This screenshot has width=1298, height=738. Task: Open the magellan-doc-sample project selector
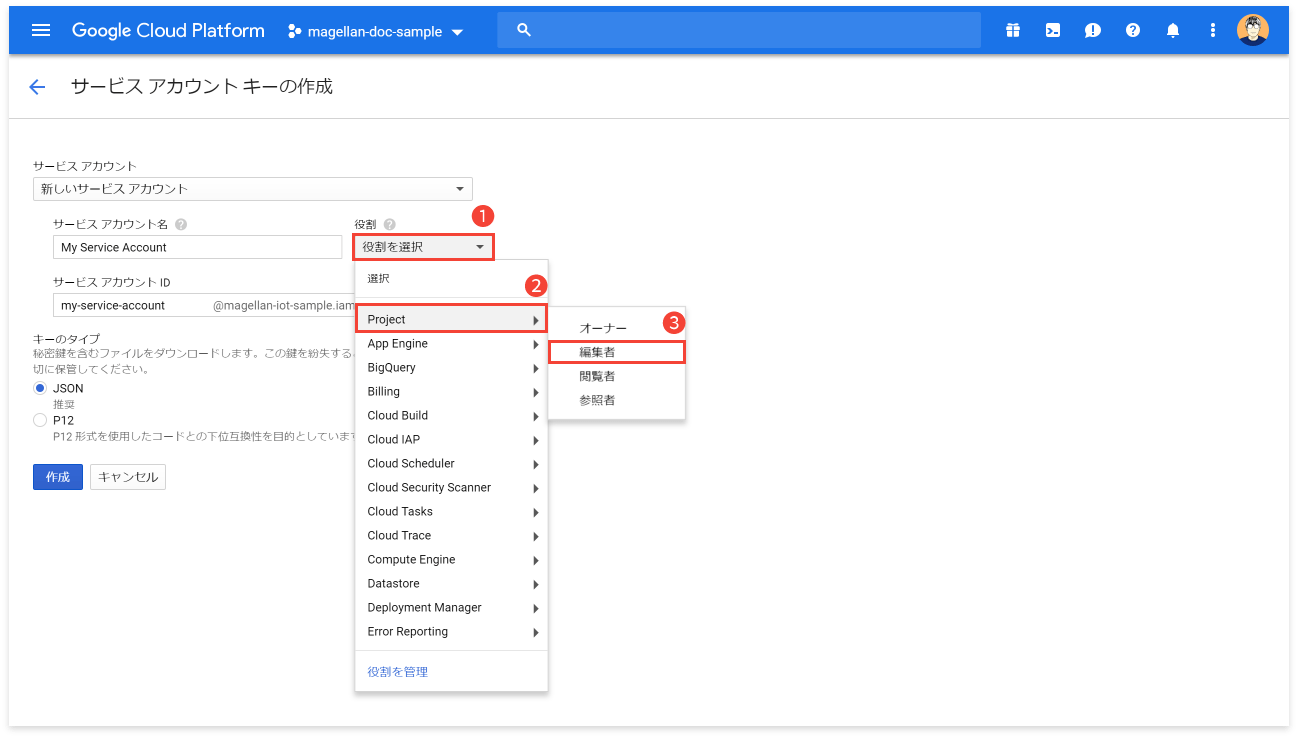(376, 31)
